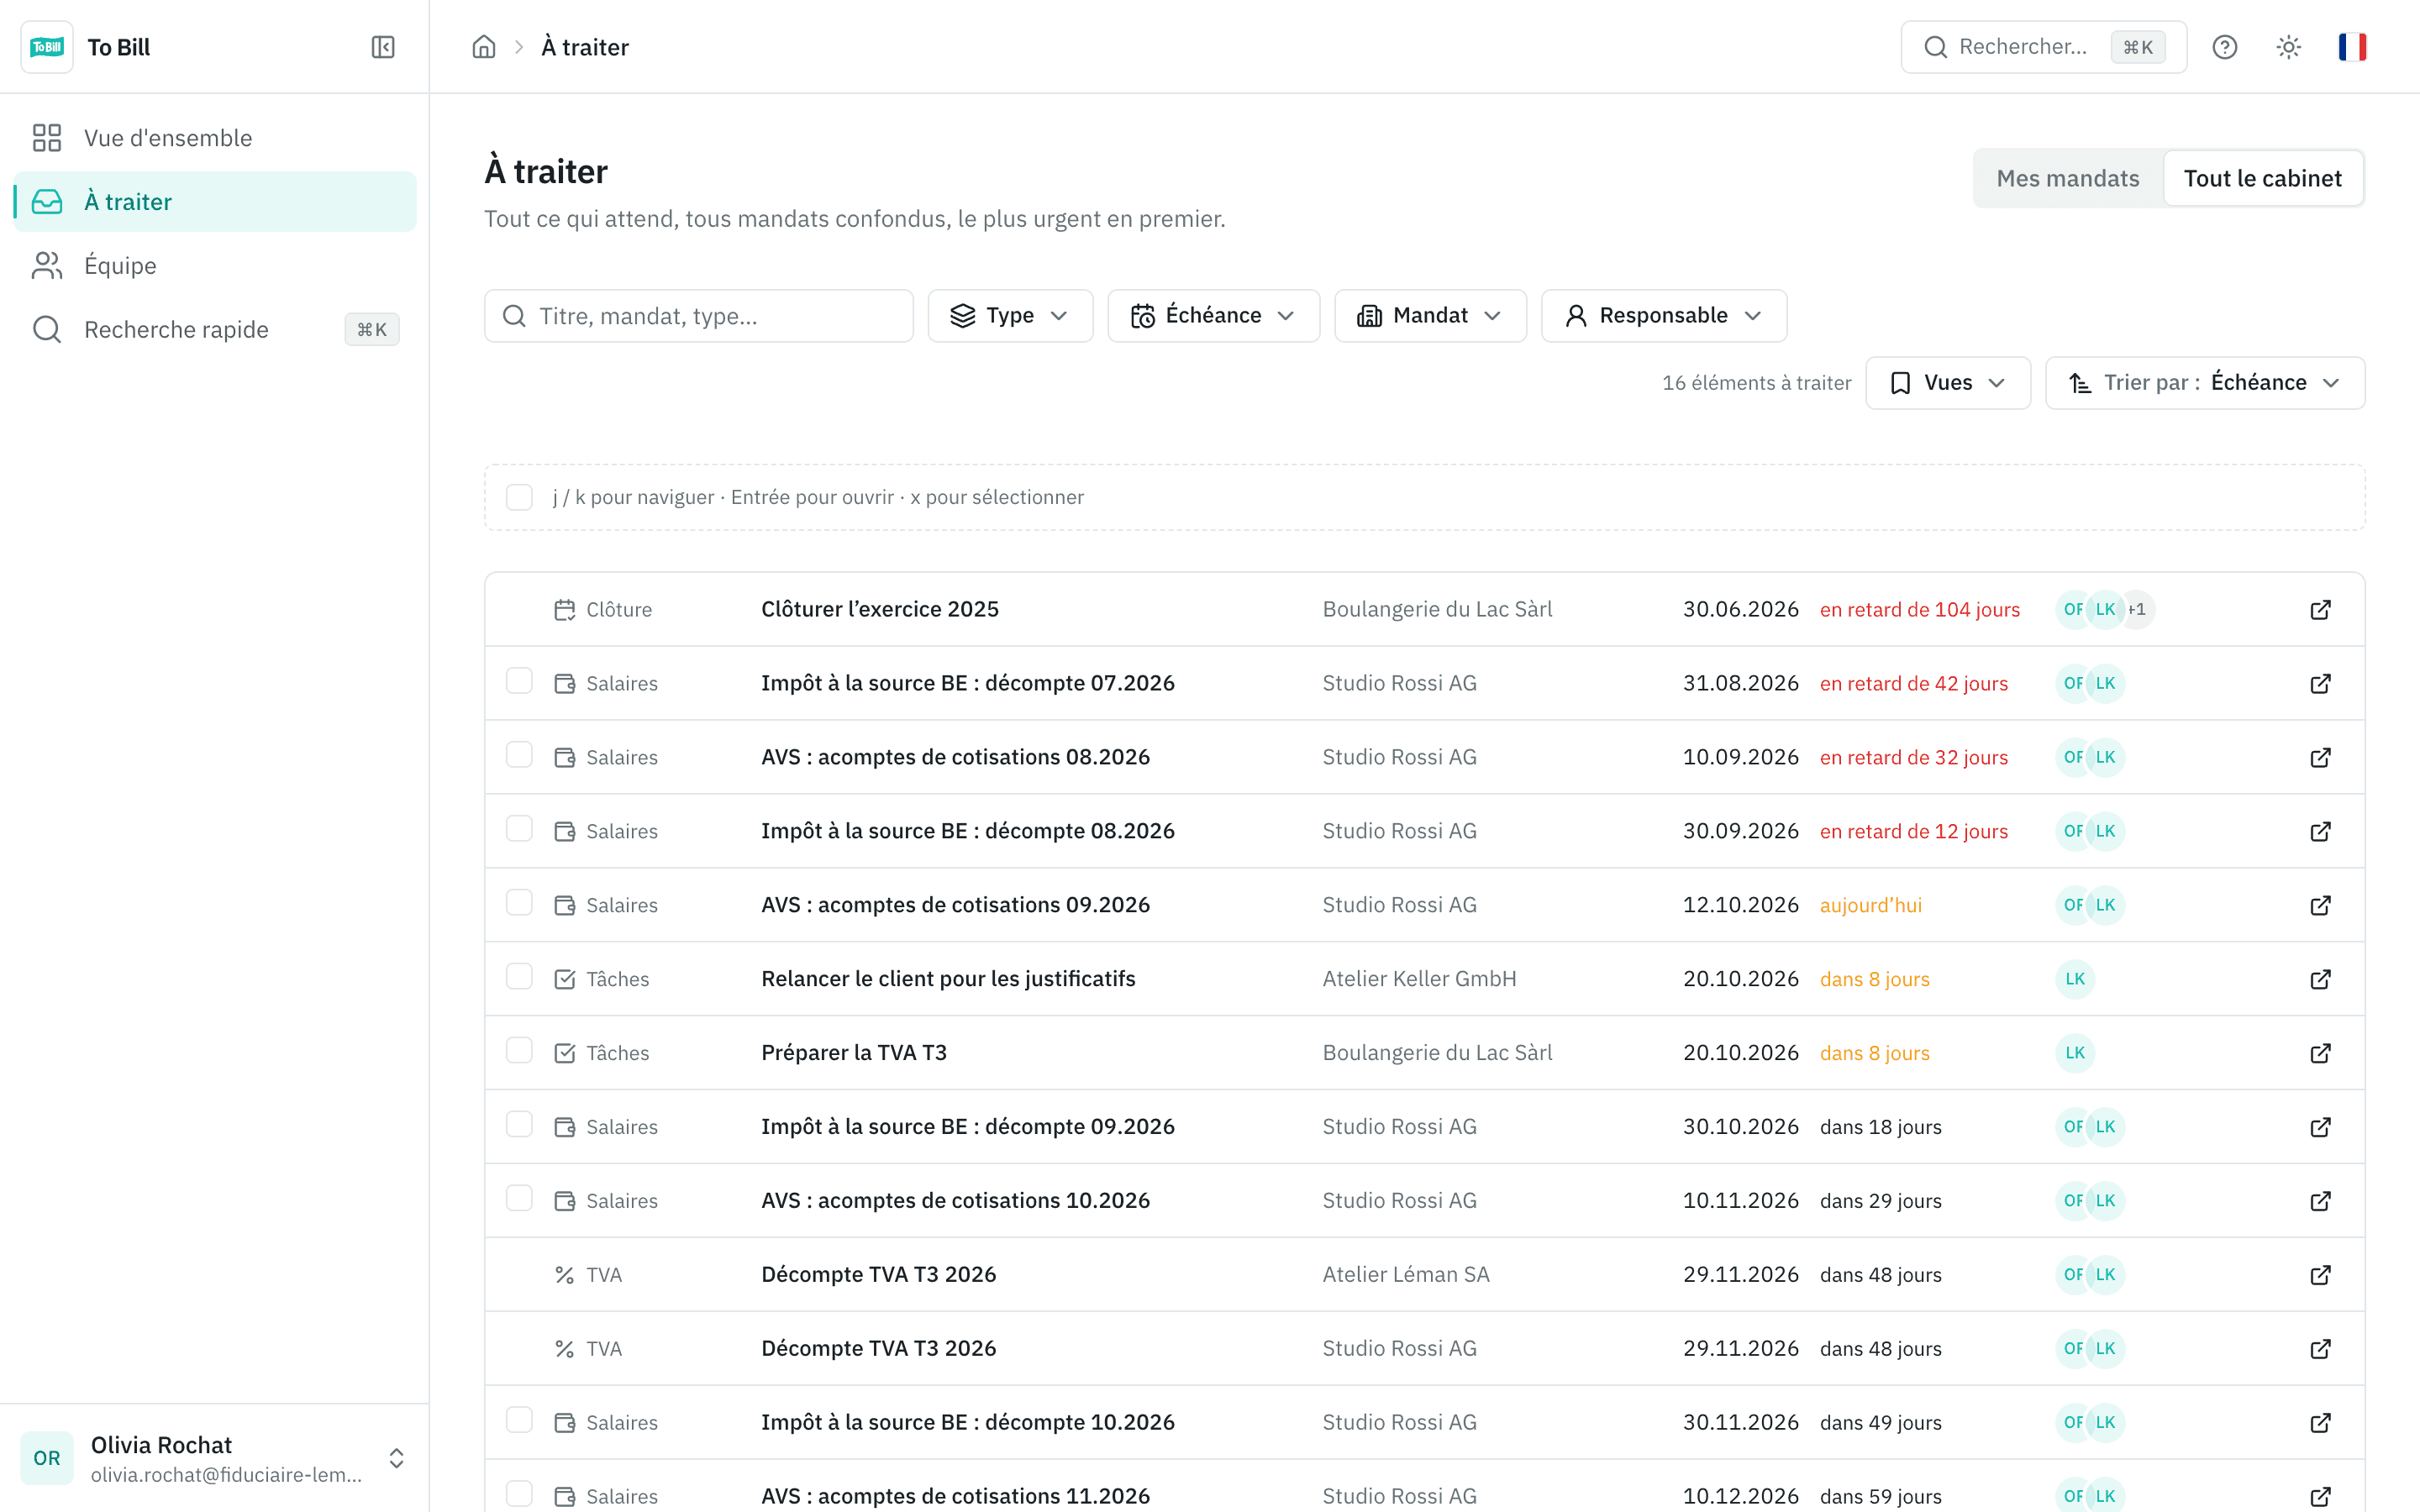Open external link for Préparer la TVA T3

2321,1053
